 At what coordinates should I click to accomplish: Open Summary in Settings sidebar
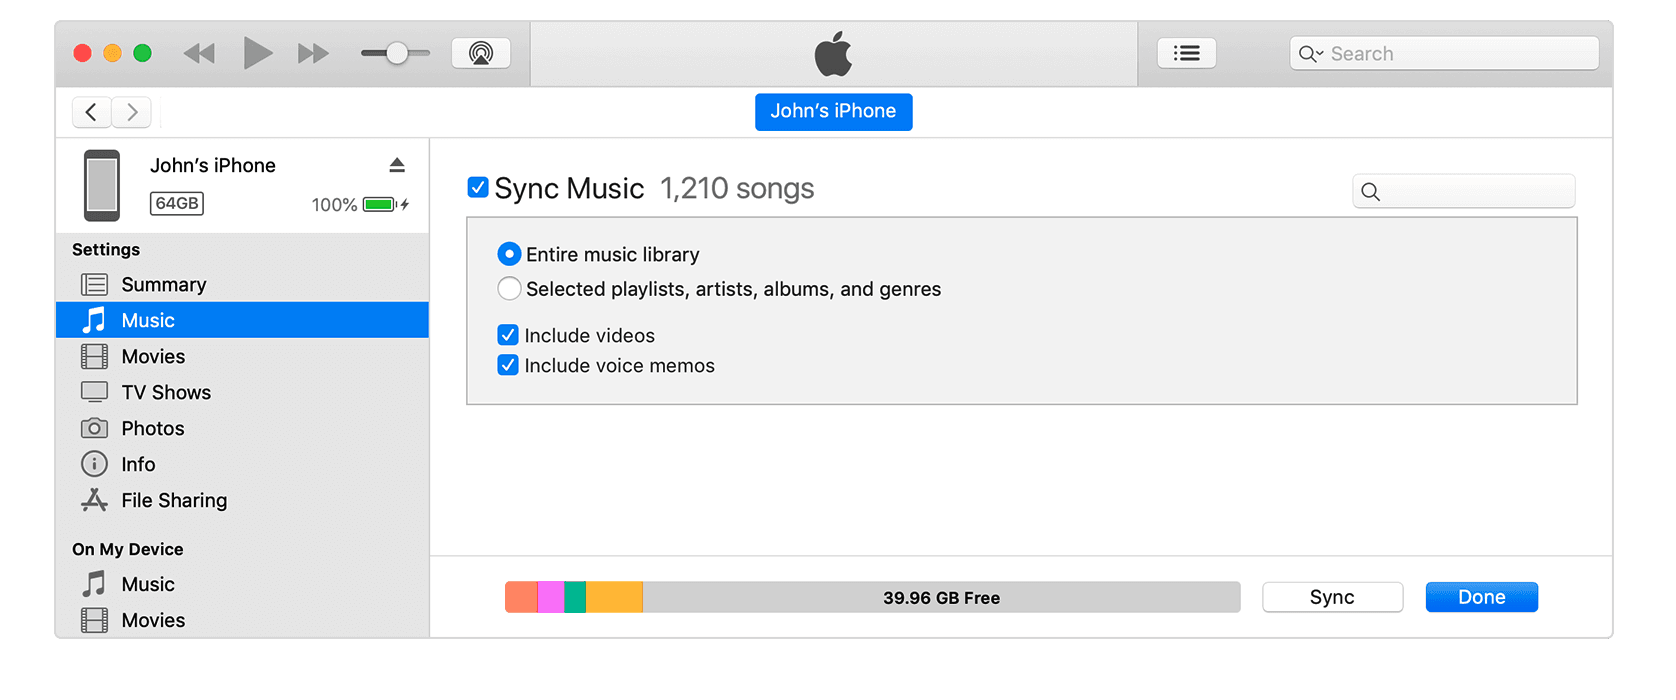click(163, 285)
